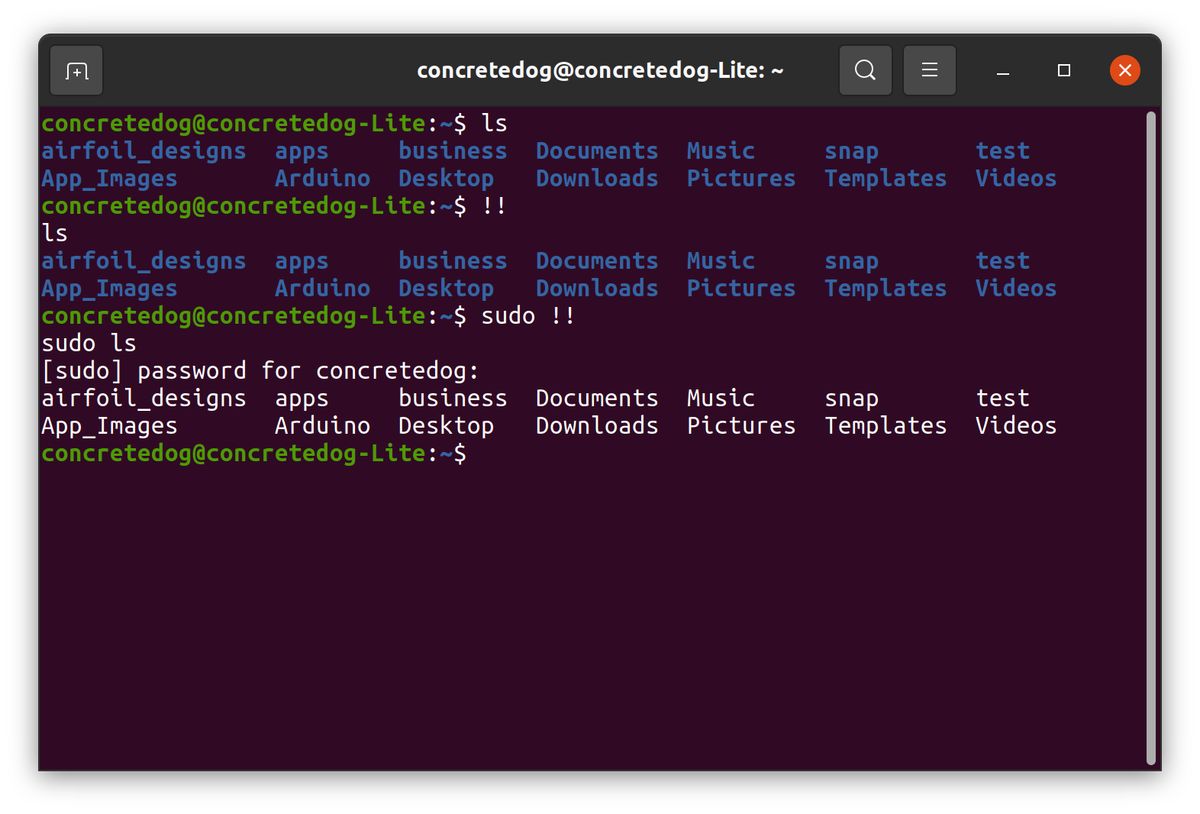Click the new tab icon at top left

click(x=76, y=70)
